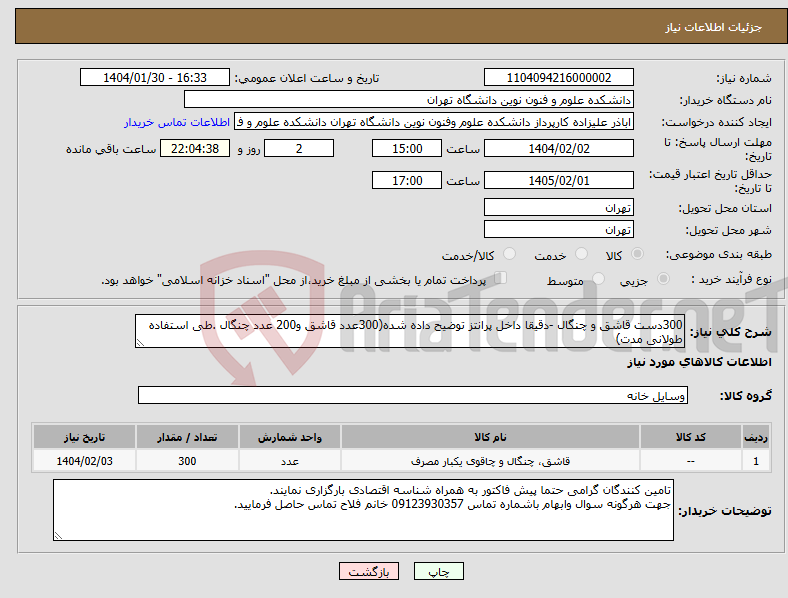
Task: Click the تعداد / مقدار column header
Action: pos(187,437)
